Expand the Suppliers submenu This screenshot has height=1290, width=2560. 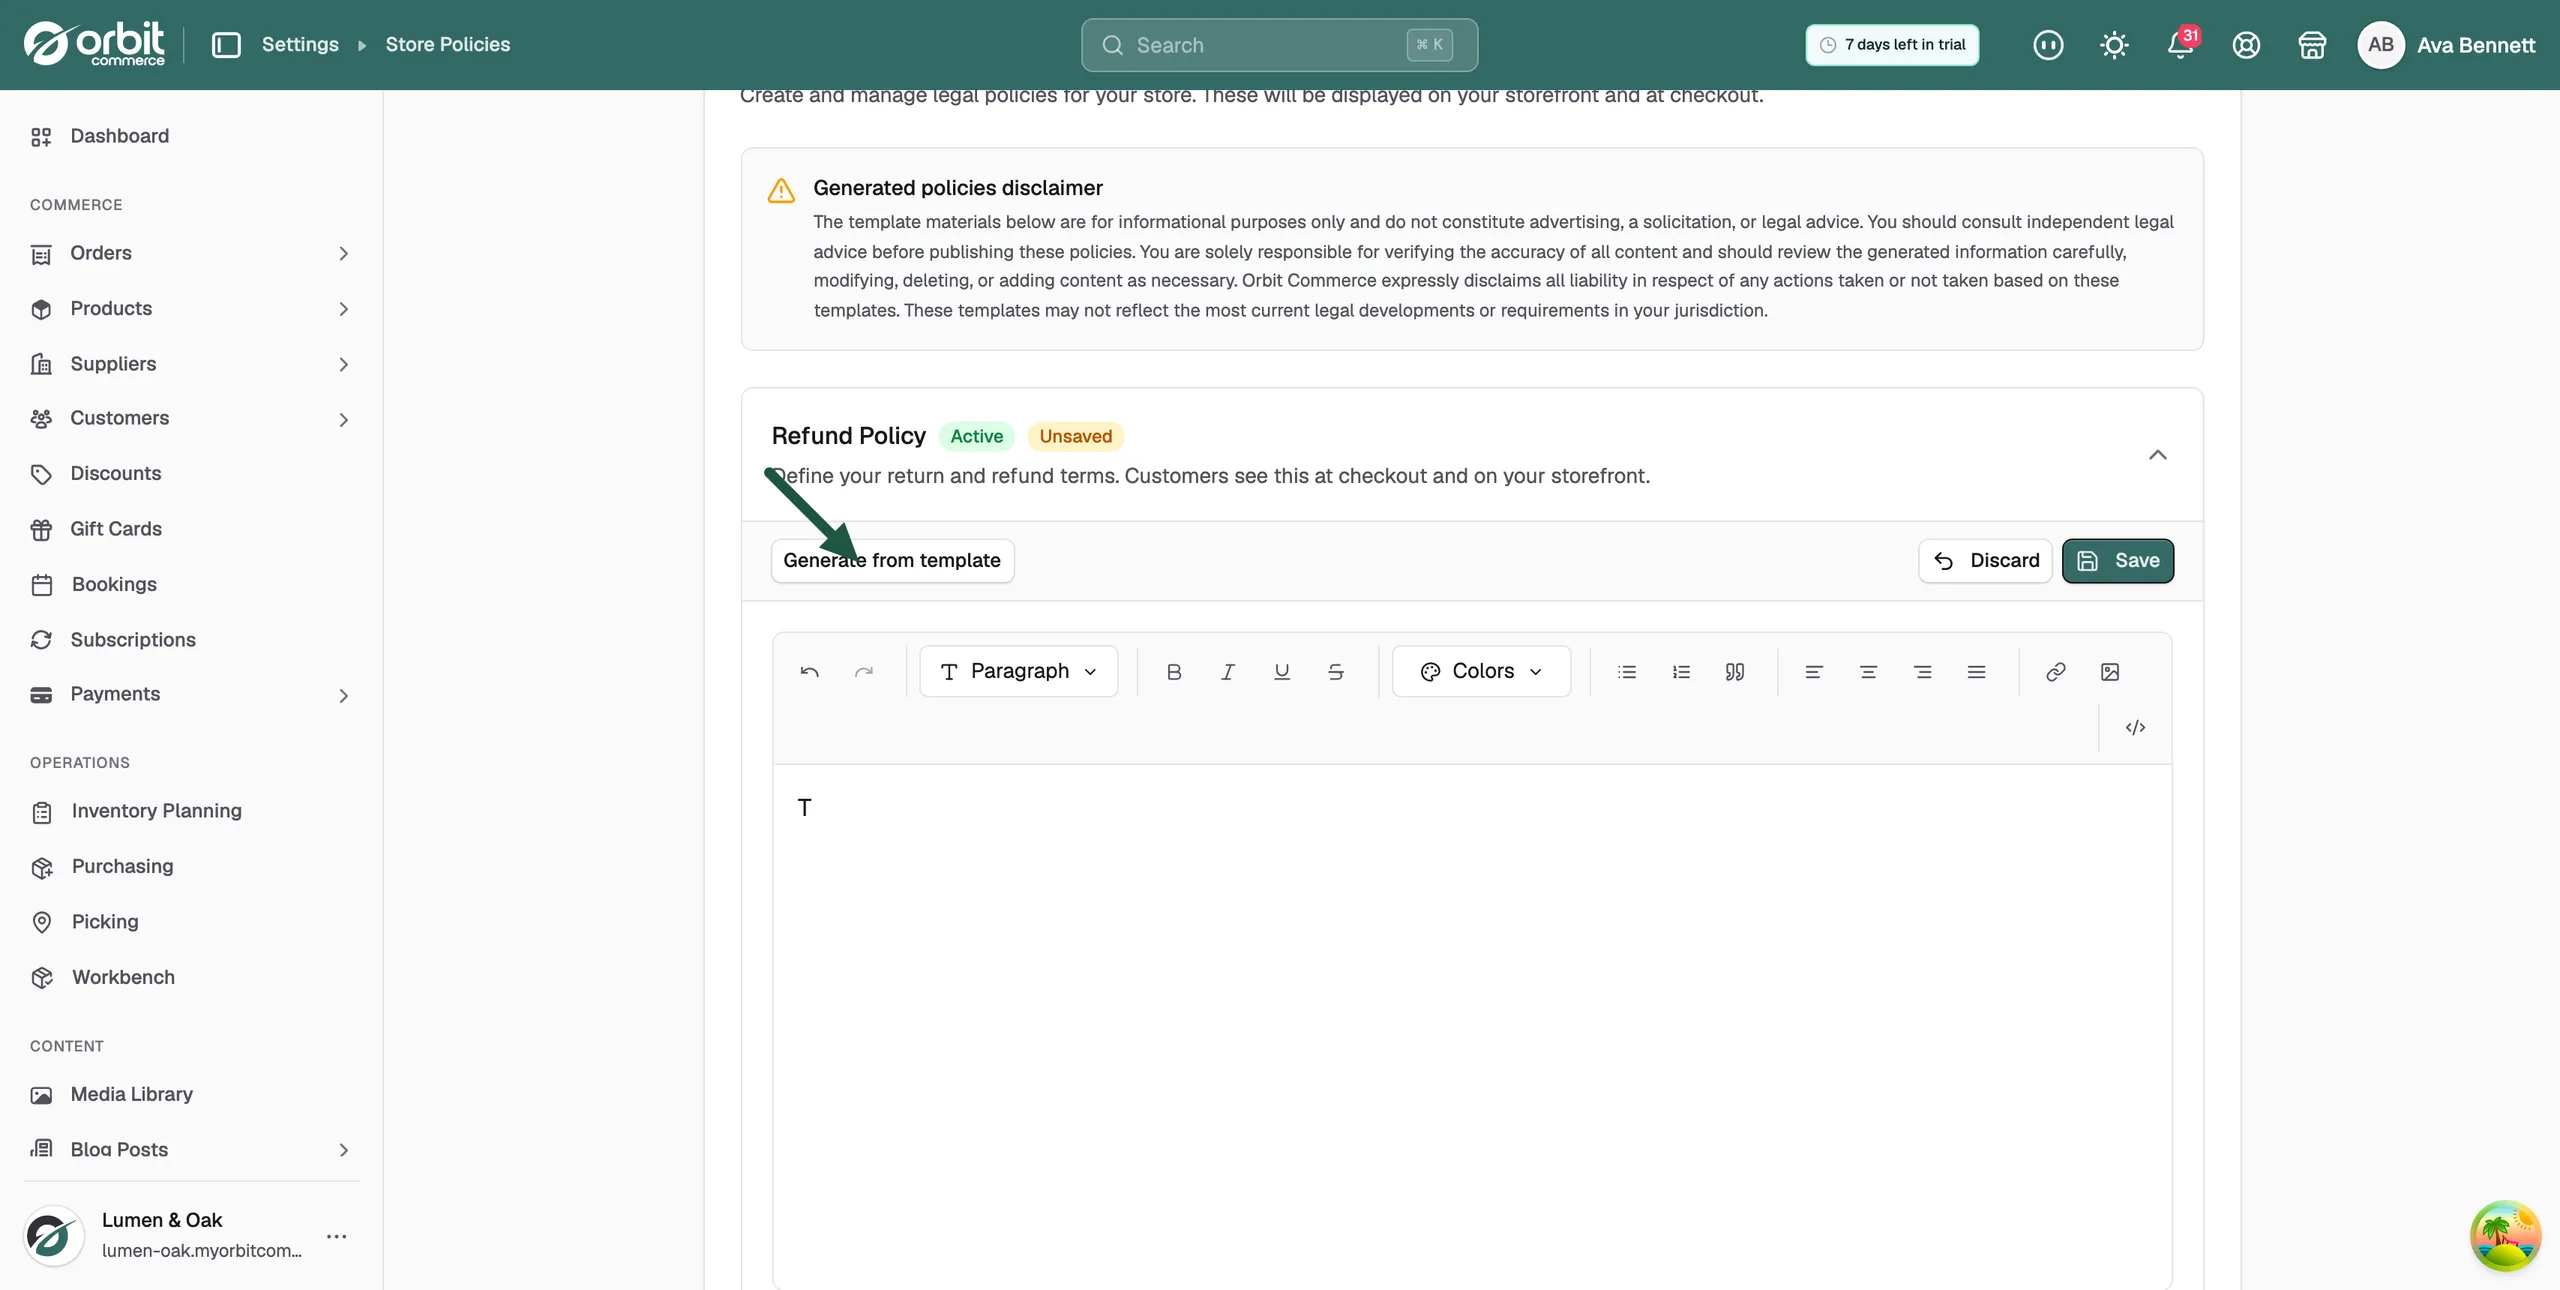[x=343, y=365]
